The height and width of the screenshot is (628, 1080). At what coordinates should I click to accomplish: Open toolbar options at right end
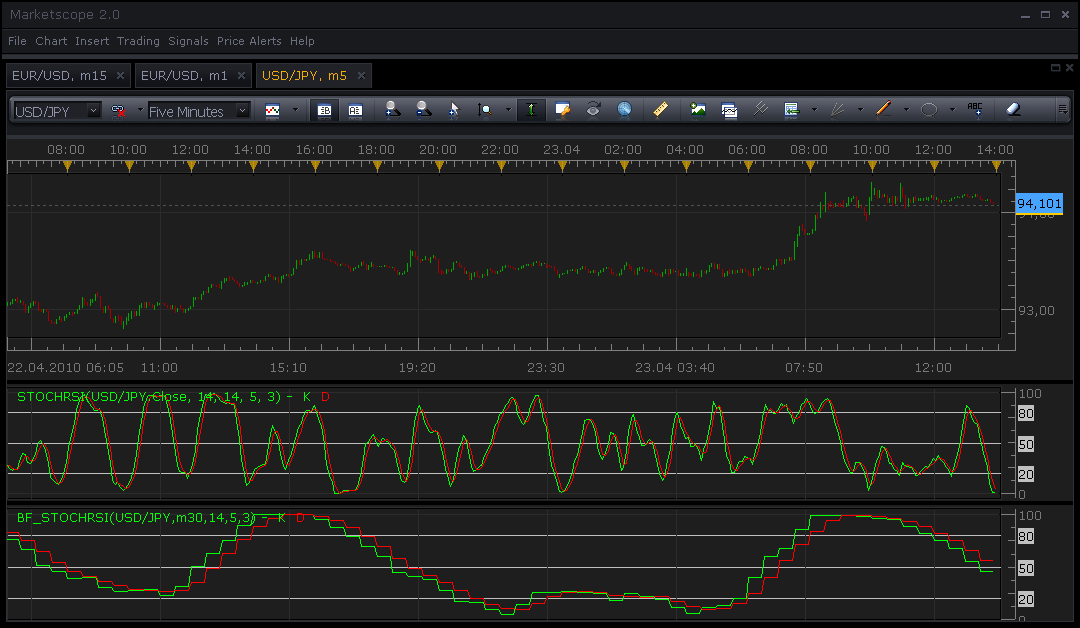[1063, 109]
